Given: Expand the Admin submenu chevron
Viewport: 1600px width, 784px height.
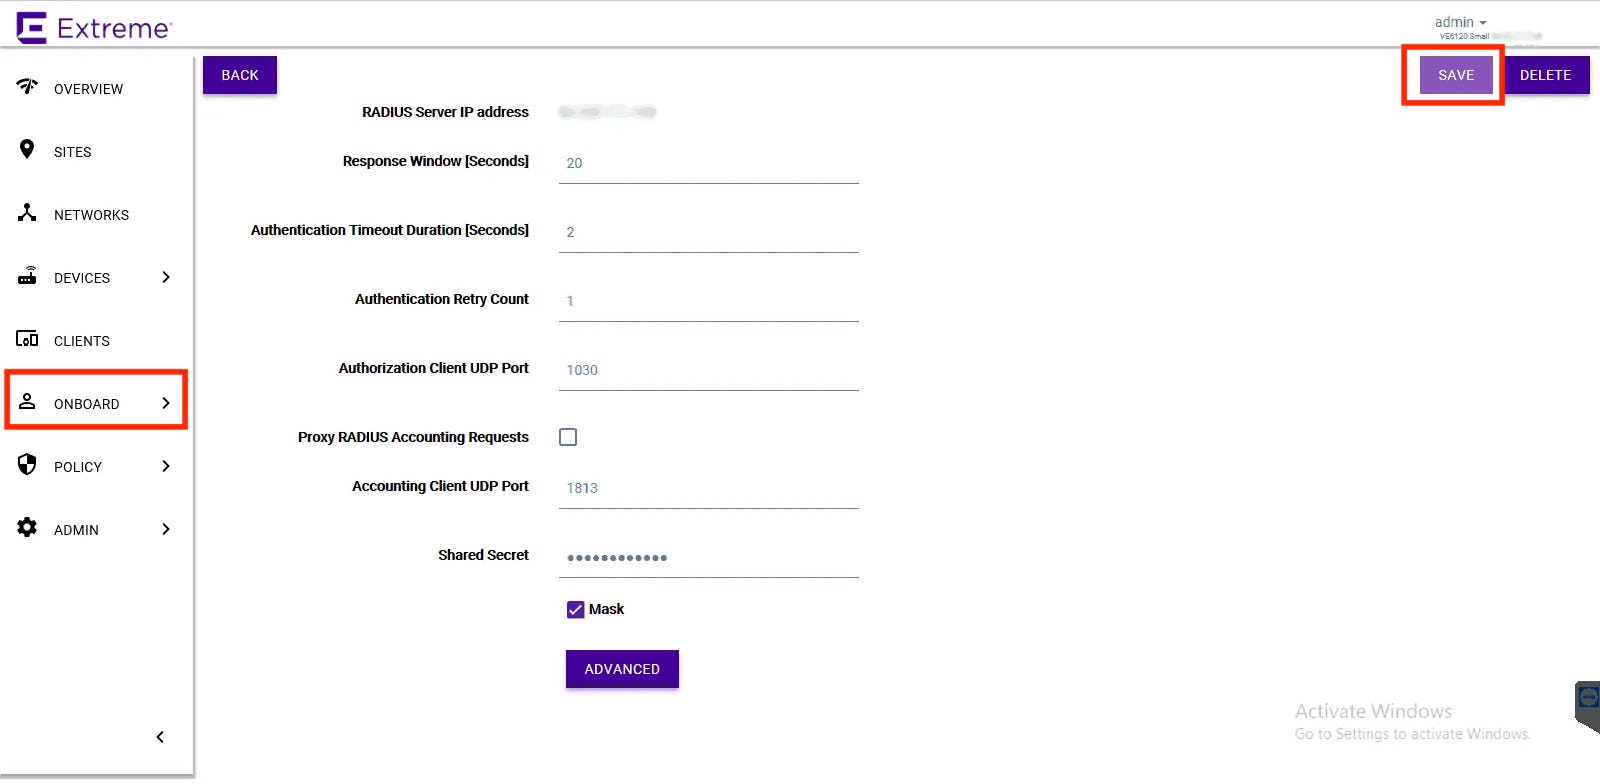Looking at the screenshot, I should click(166, 529).
